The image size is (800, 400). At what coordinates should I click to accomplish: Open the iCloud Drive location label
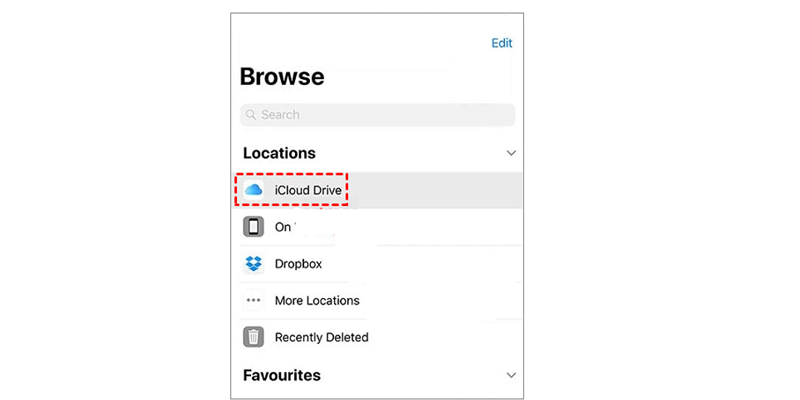308,190
